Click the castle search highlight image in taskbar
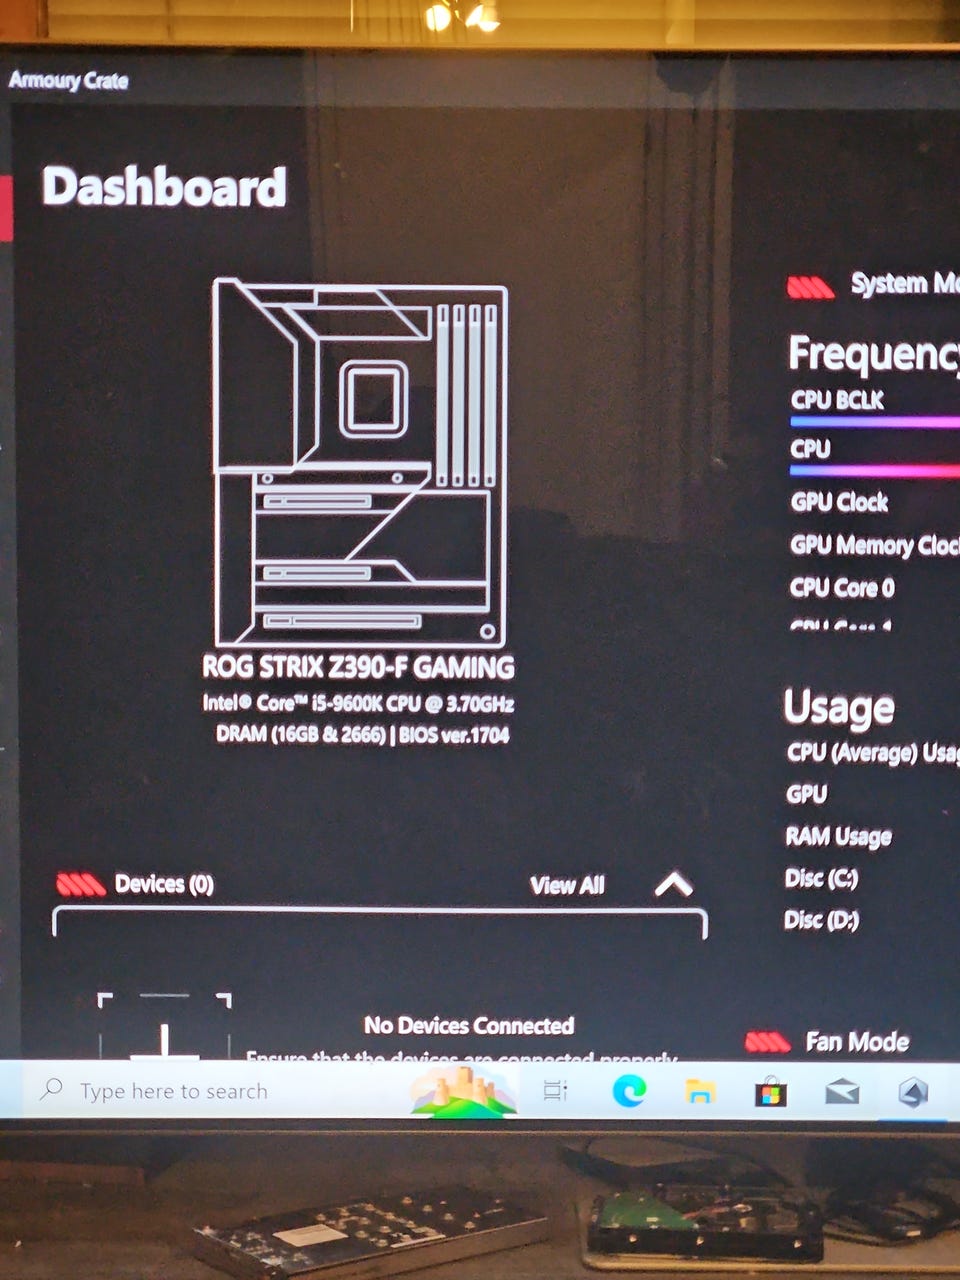Screen dimensions: 960x1280 (463, 1091)
